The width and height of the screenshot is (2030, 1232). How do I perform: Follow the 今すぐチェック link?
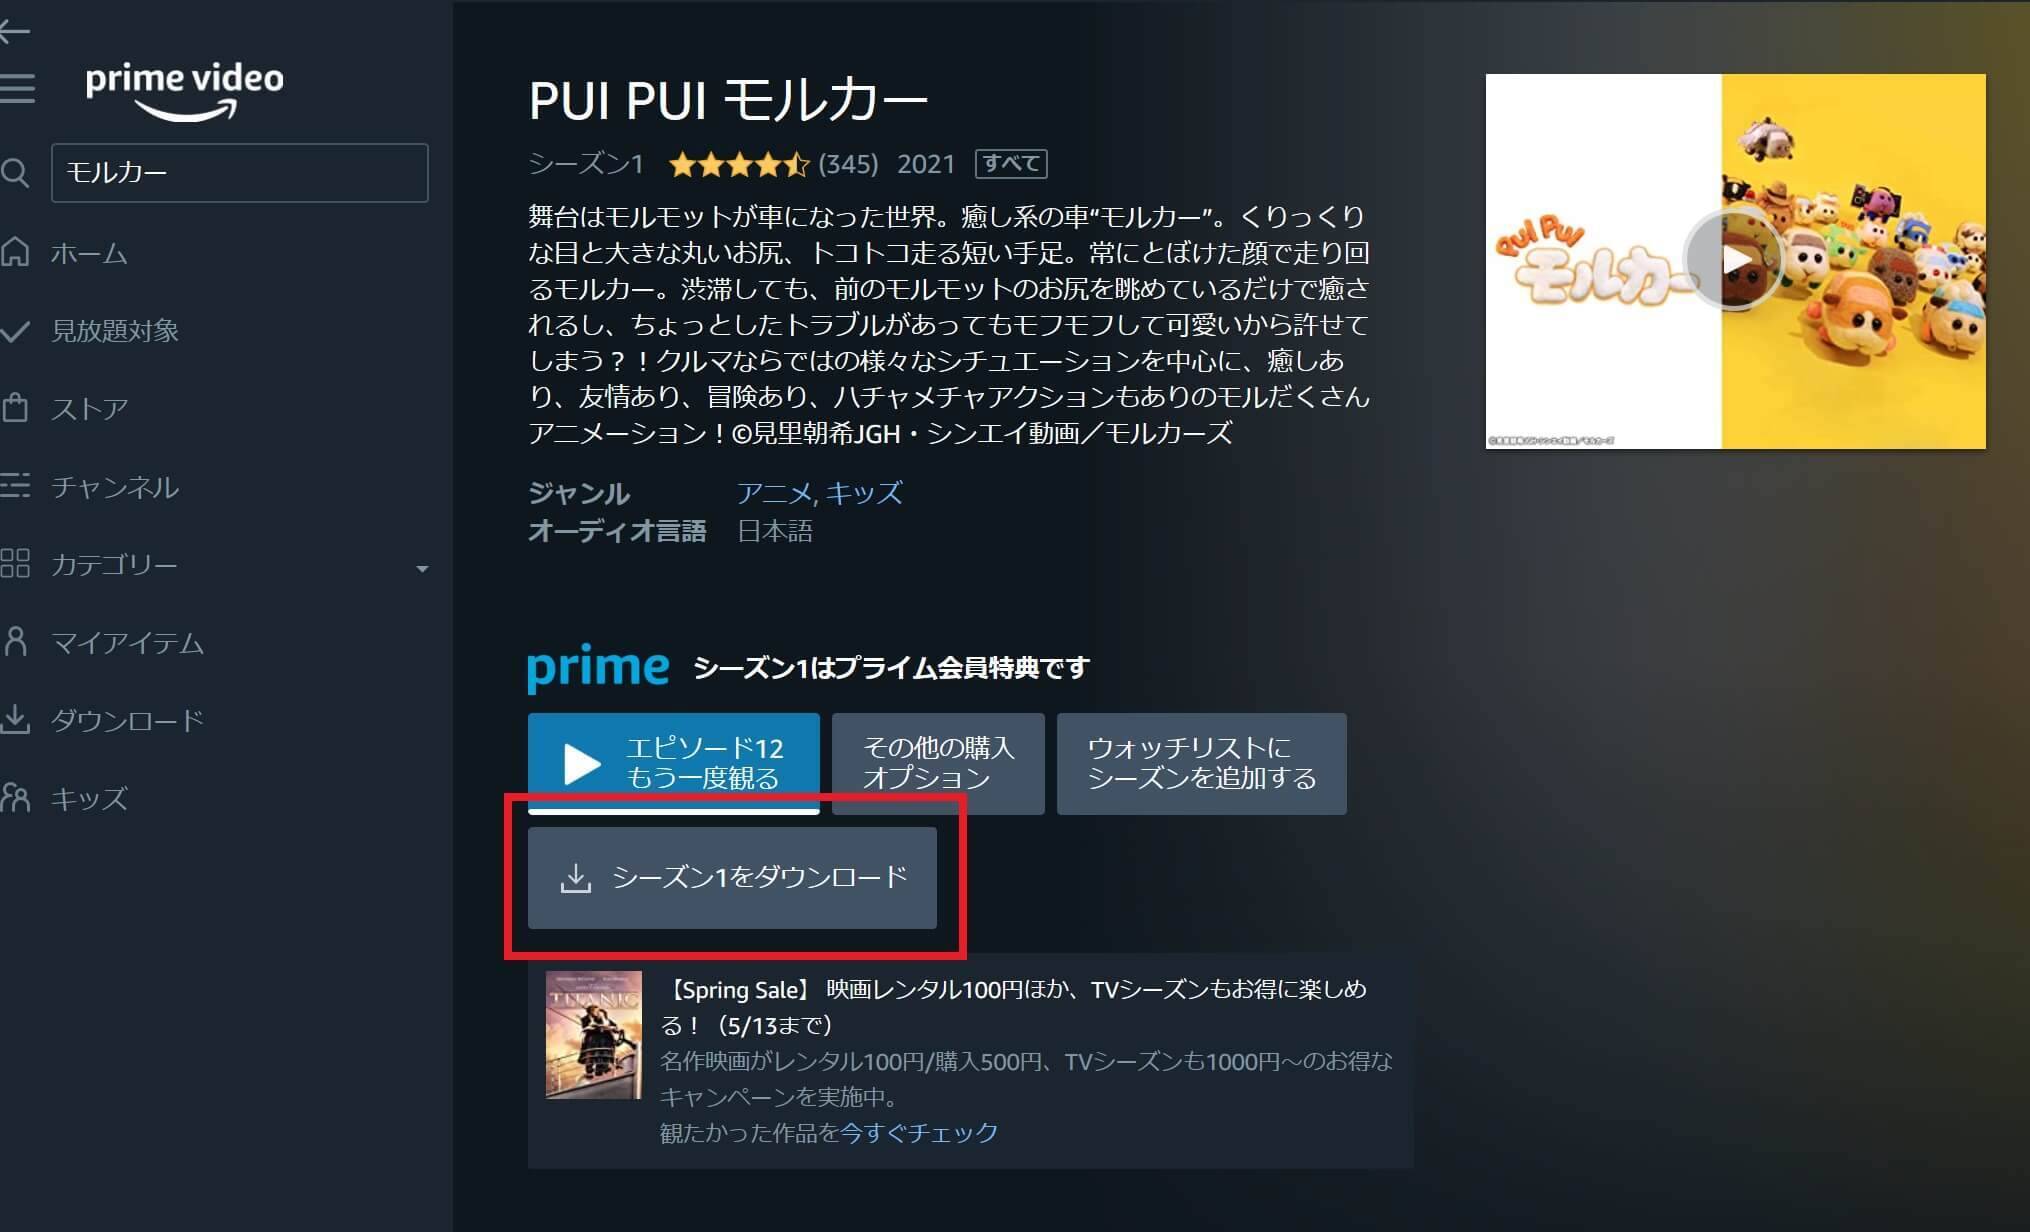coord(919,1132)
